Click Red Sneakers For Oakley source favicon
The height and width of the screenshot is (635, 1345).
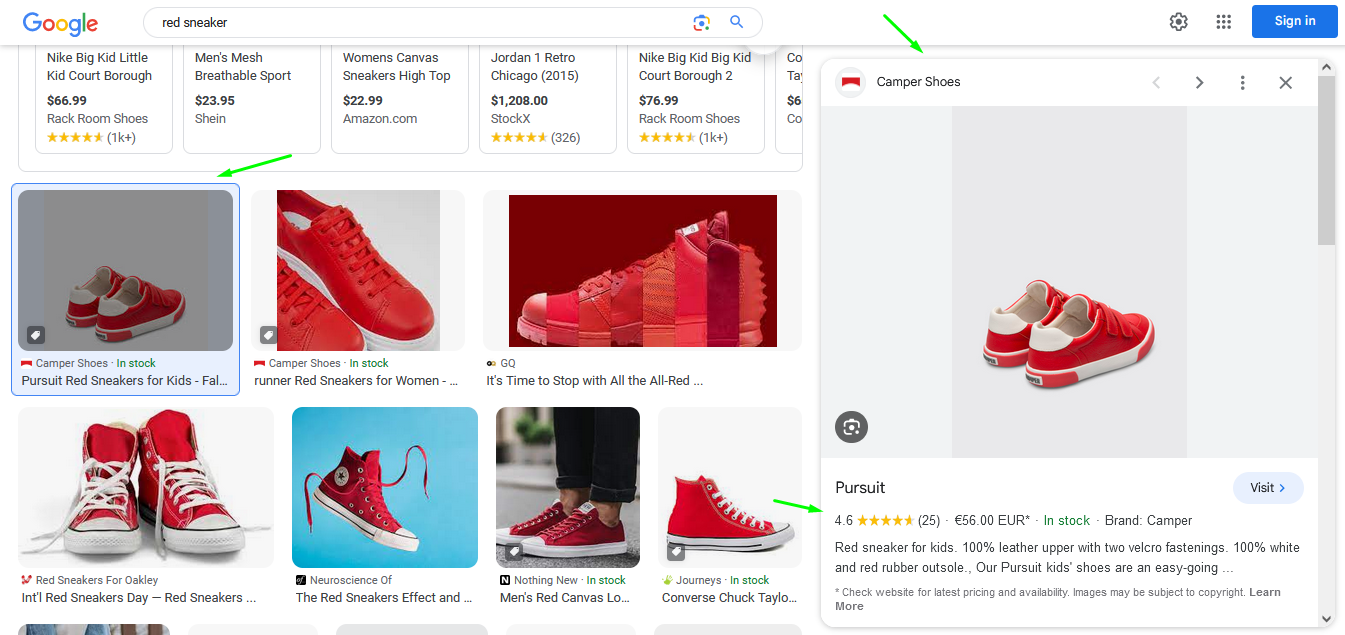(x=27, y=580)
